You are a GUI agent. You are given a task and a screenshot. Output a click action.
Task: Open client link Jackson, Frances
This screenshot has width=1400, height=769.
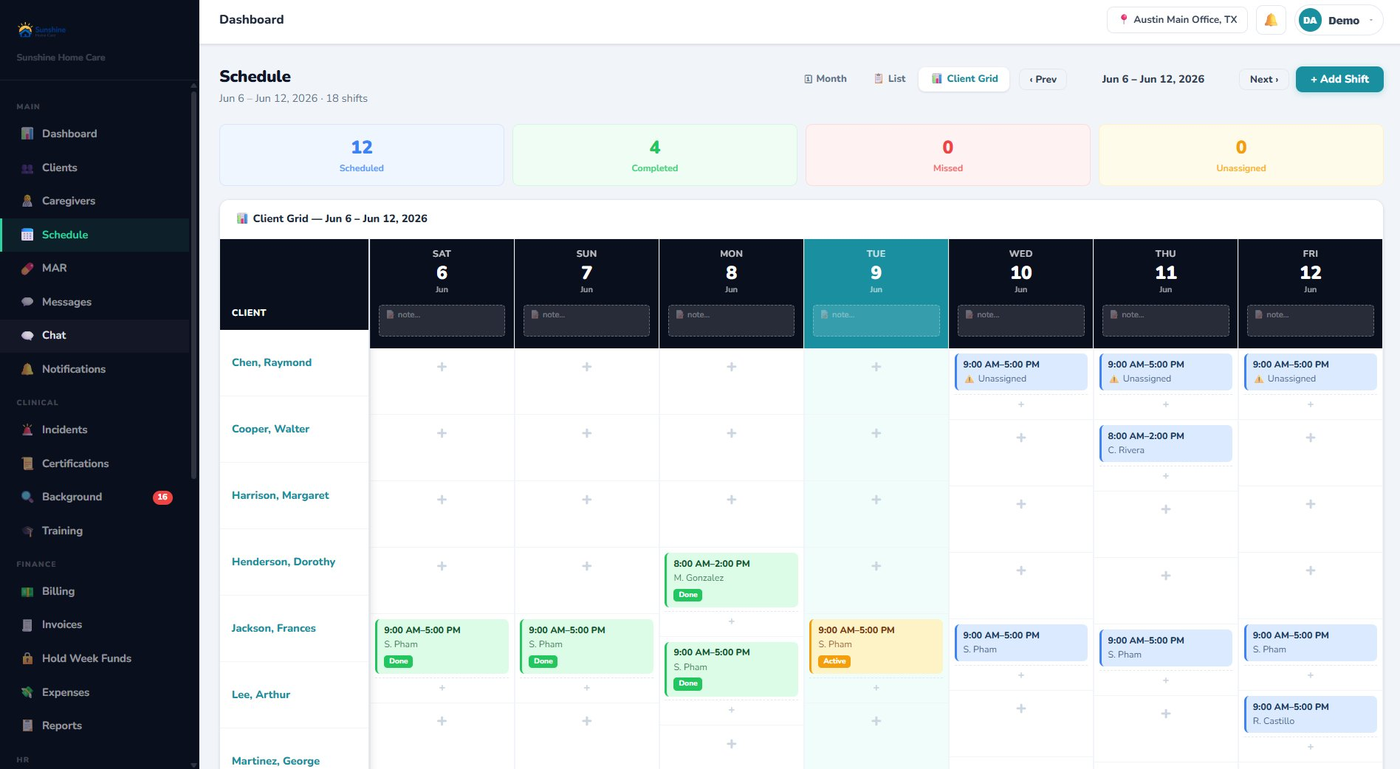(x=274, y=628)
